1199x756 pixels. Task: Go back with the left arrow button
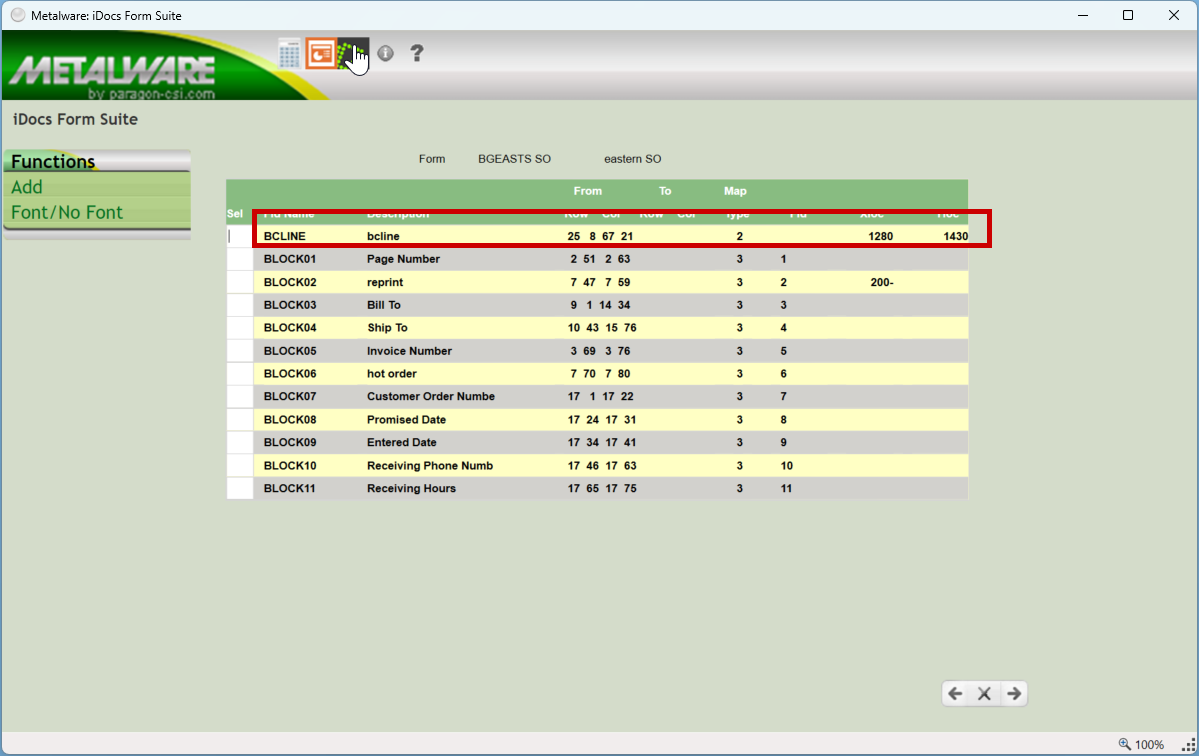tap(955, 693)
